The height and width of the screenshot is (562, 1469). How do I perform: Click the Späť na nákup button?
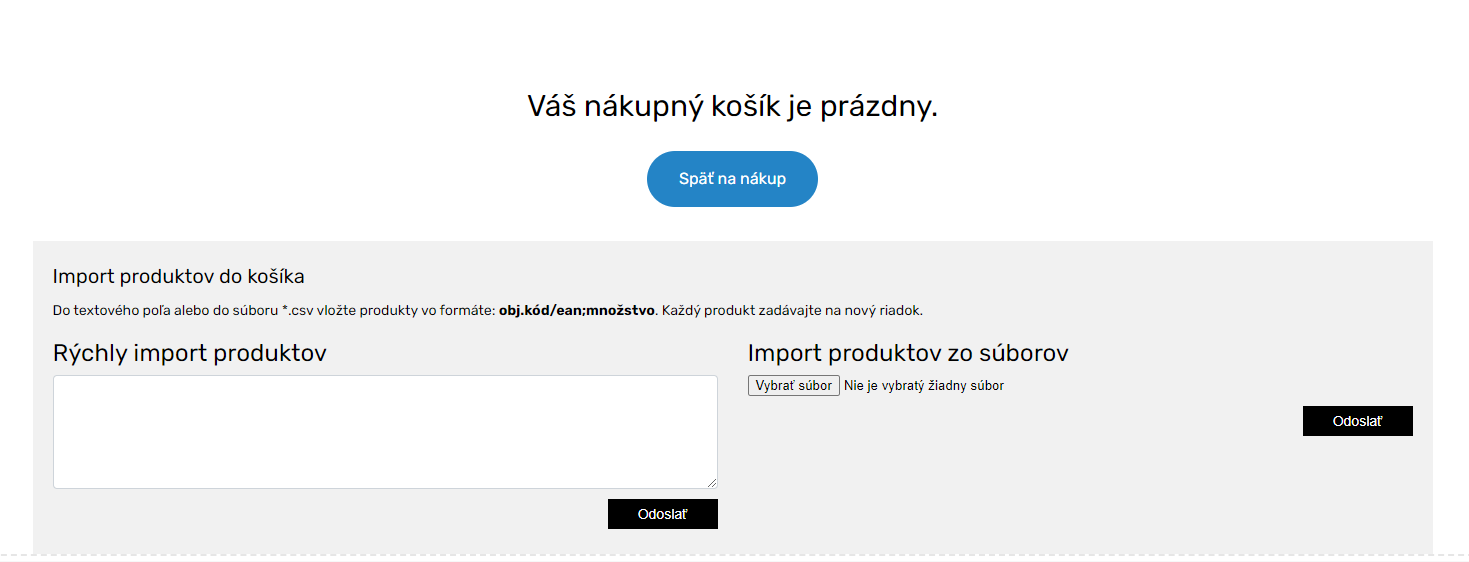point(732,179)
